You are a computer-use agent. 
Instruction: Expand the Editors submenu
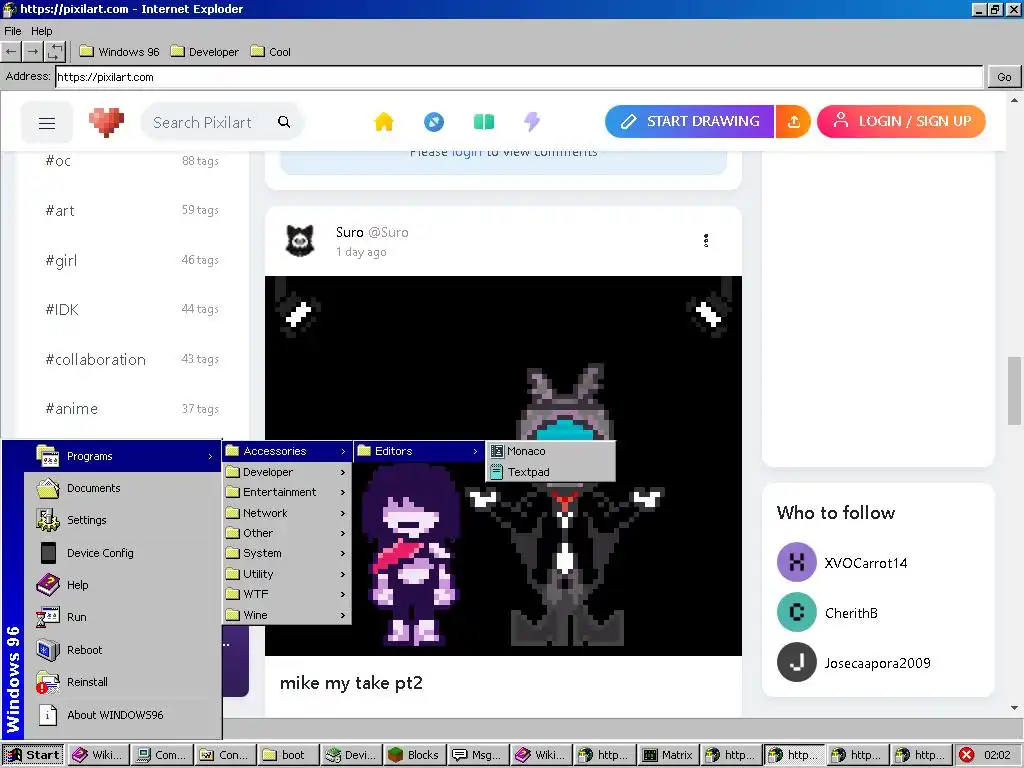coord(419,451)
